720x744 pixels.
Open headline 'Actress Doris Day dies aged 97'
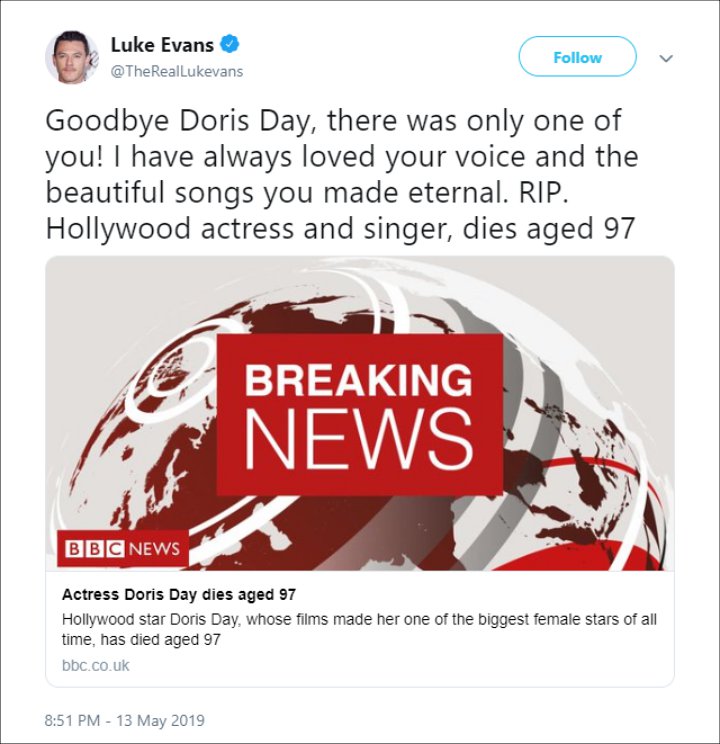tap(179, 595)
